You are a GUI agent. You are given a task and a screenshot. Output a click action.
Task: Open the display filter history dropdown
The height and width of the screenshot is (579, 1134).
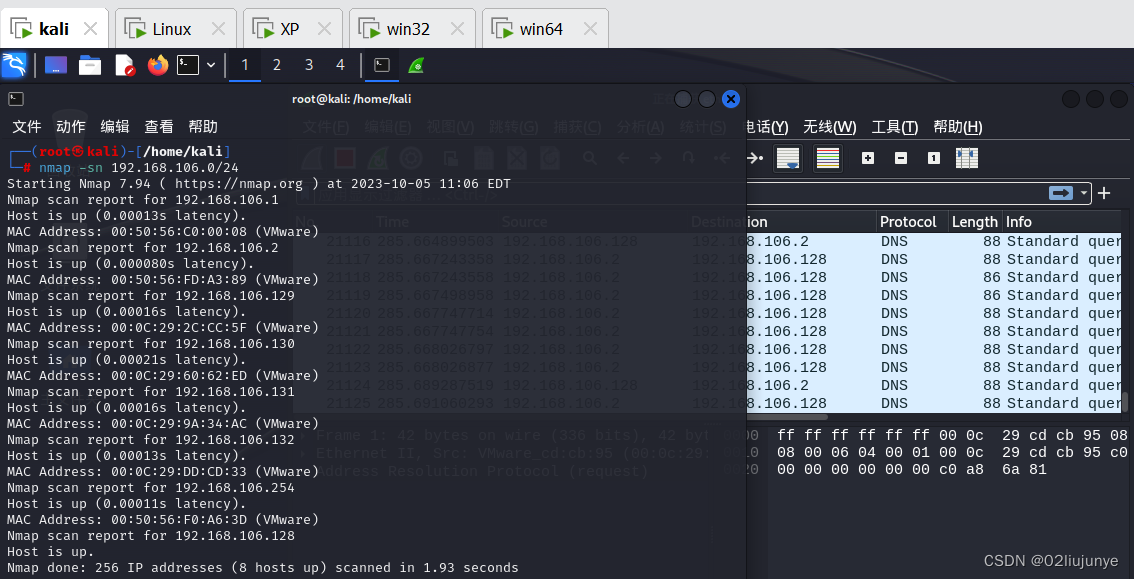(x=1083, y=193)
